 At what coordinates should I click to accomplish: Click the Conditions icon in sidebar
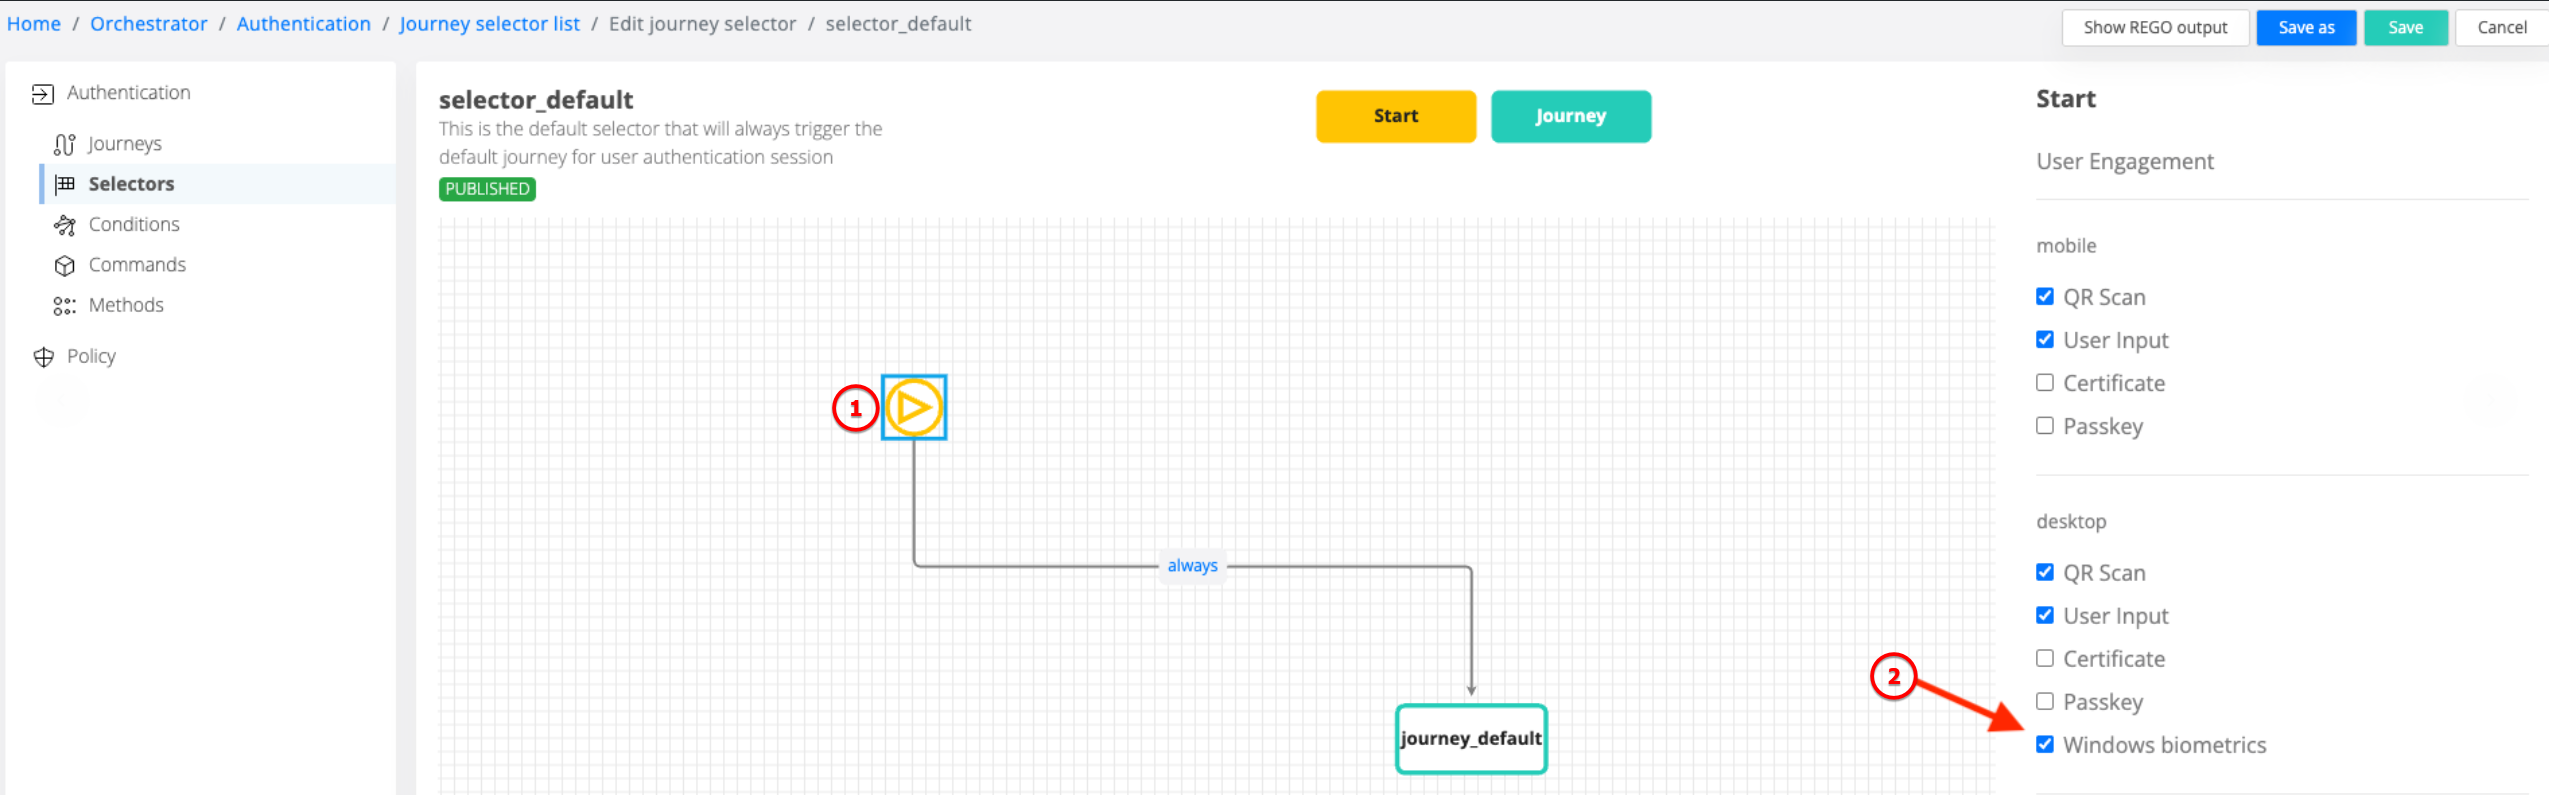tap(65, 225)
